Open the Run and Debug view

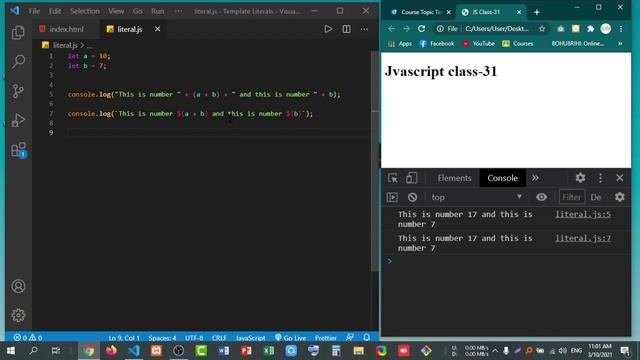point(18,120)
